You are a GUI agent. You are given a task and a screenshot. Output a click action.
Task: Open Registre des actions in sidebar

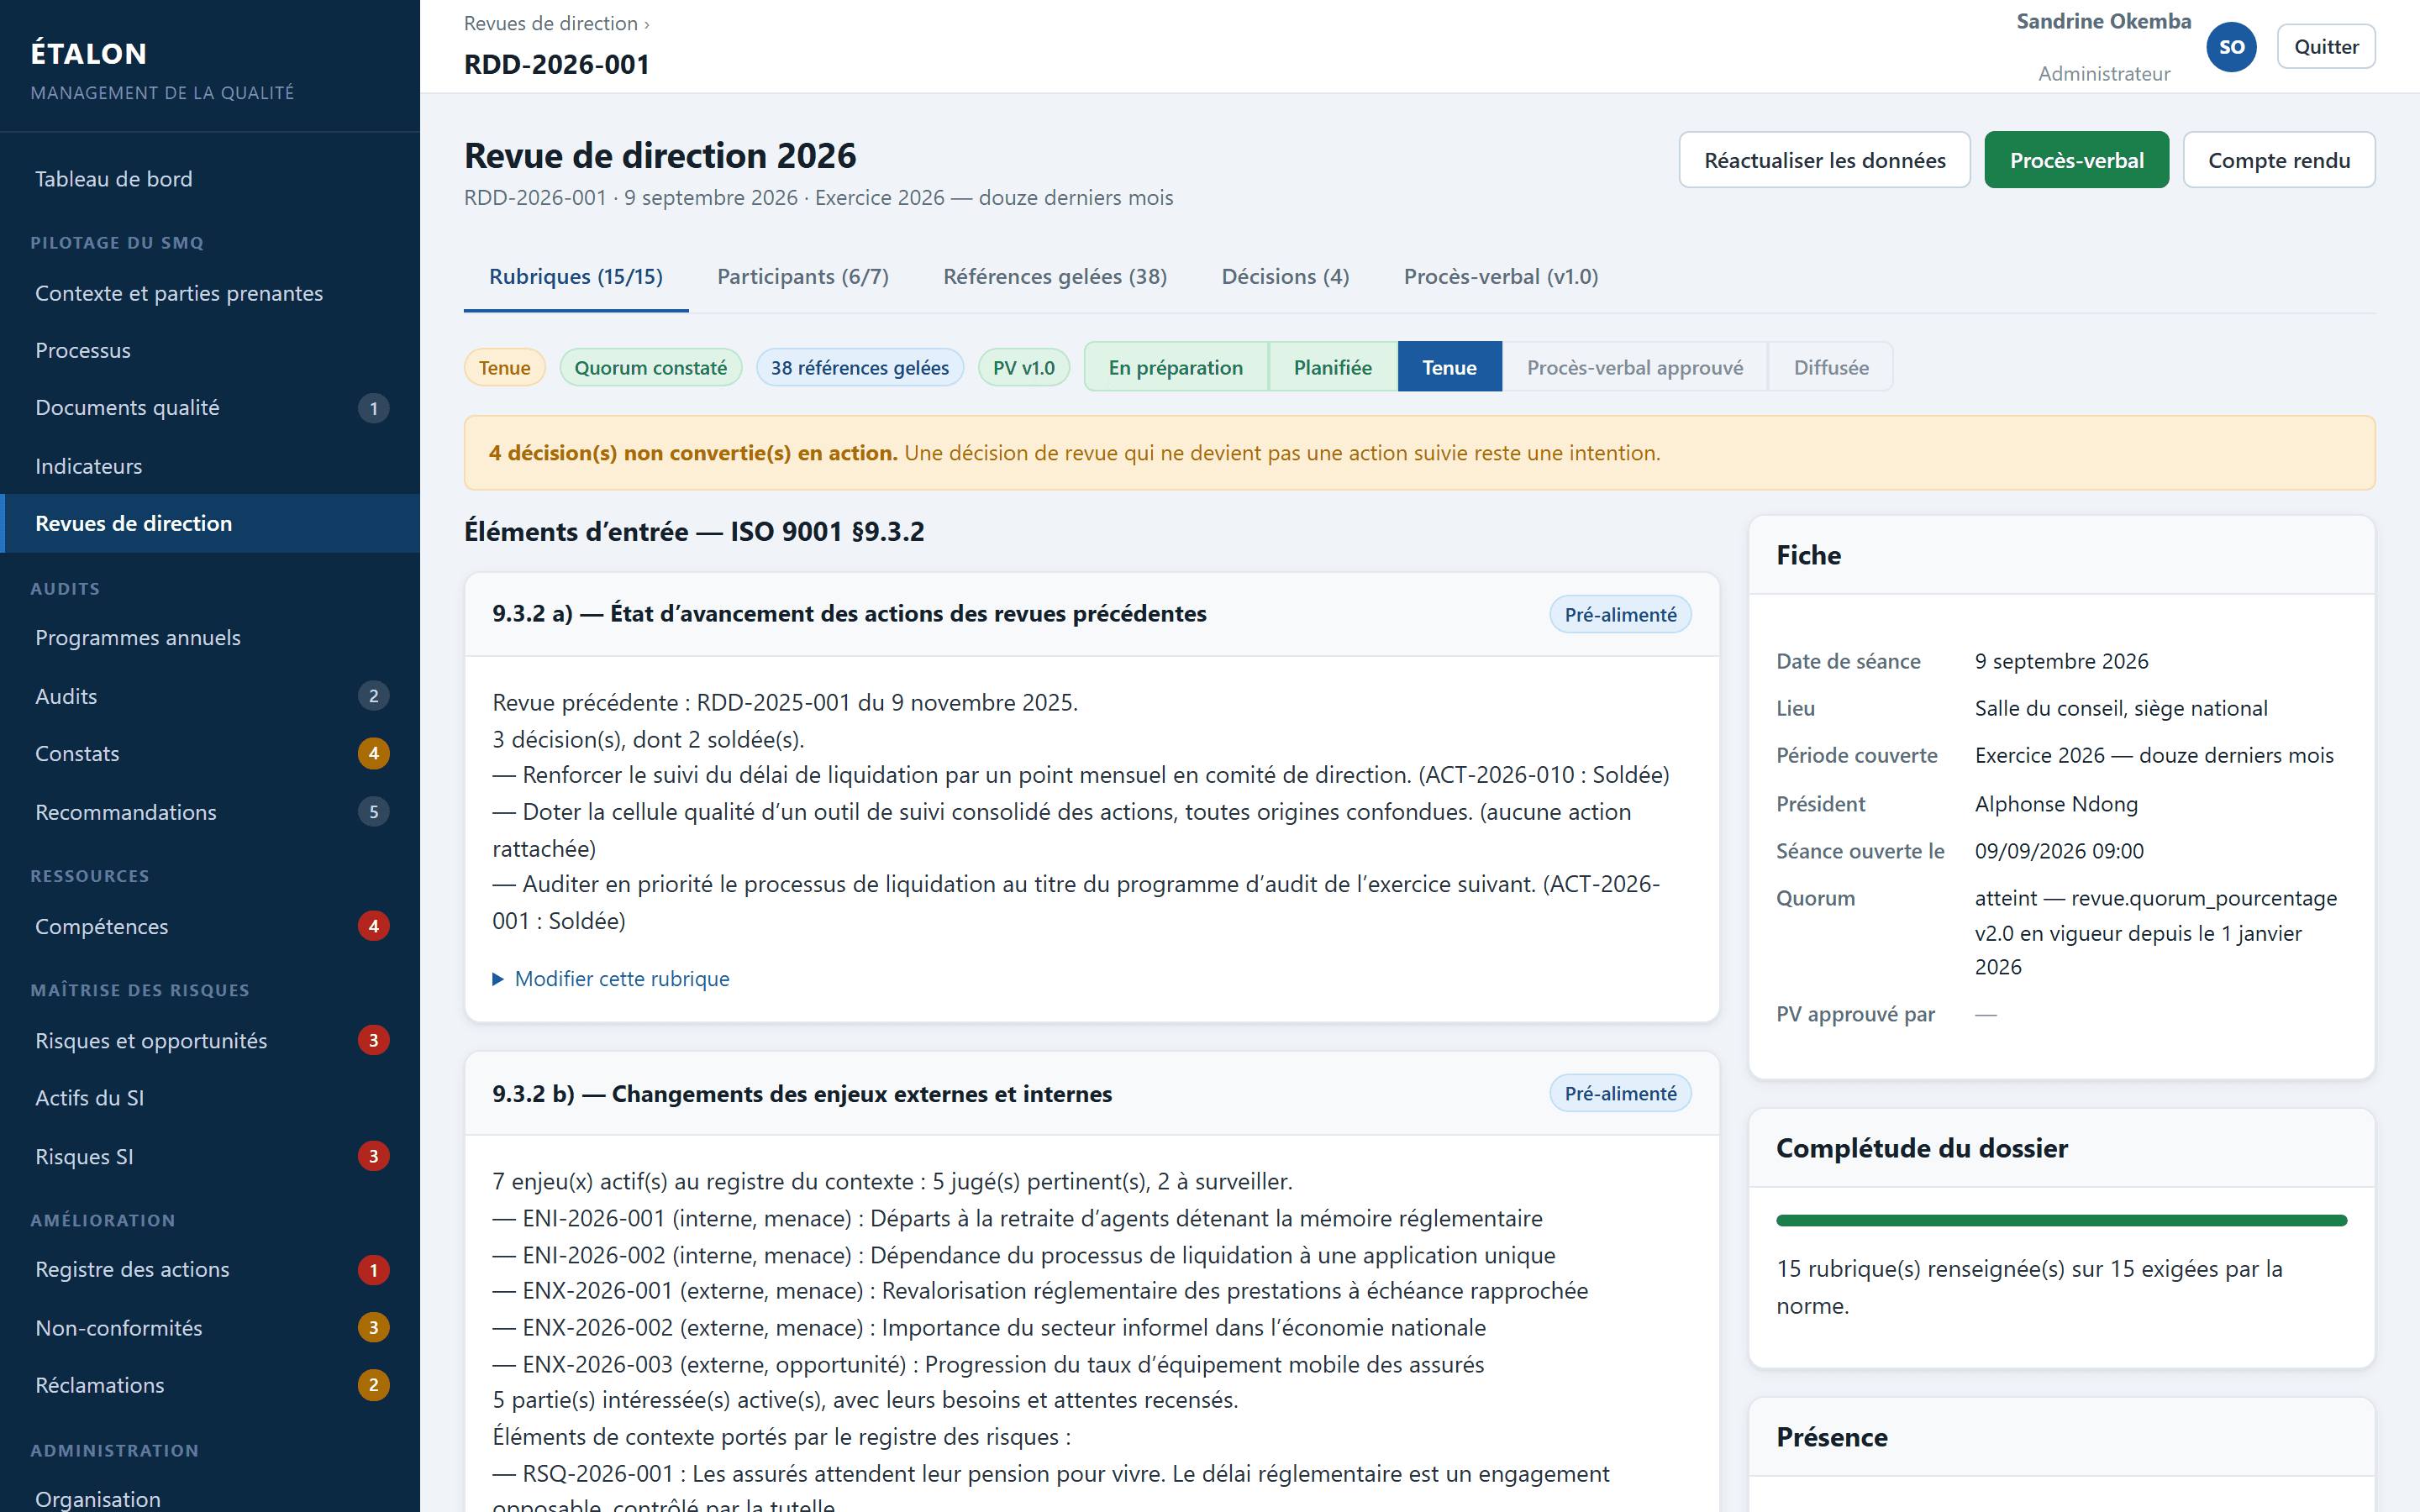[210, 1270]
